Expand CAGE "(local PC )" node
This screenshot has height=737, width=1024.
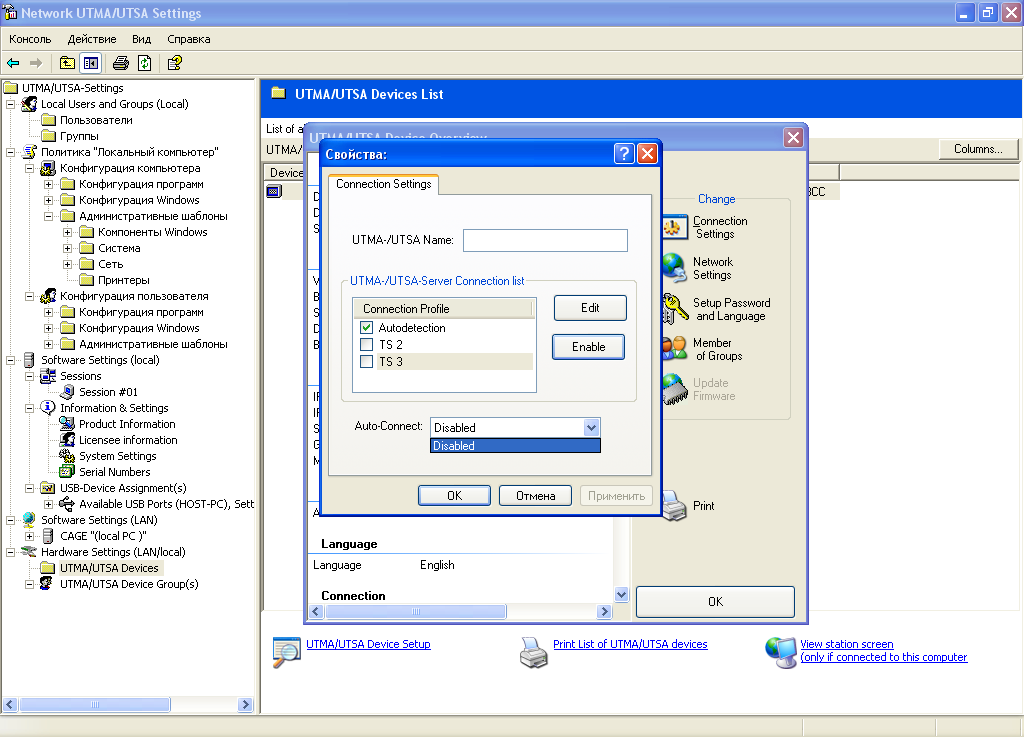point(29,536)
